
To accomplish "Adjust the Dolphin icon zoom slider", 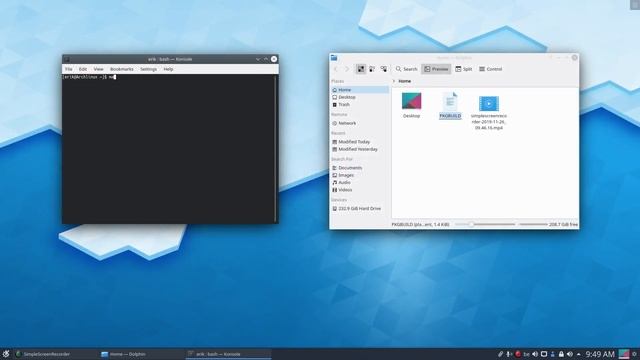I will [x=485, y=224].
